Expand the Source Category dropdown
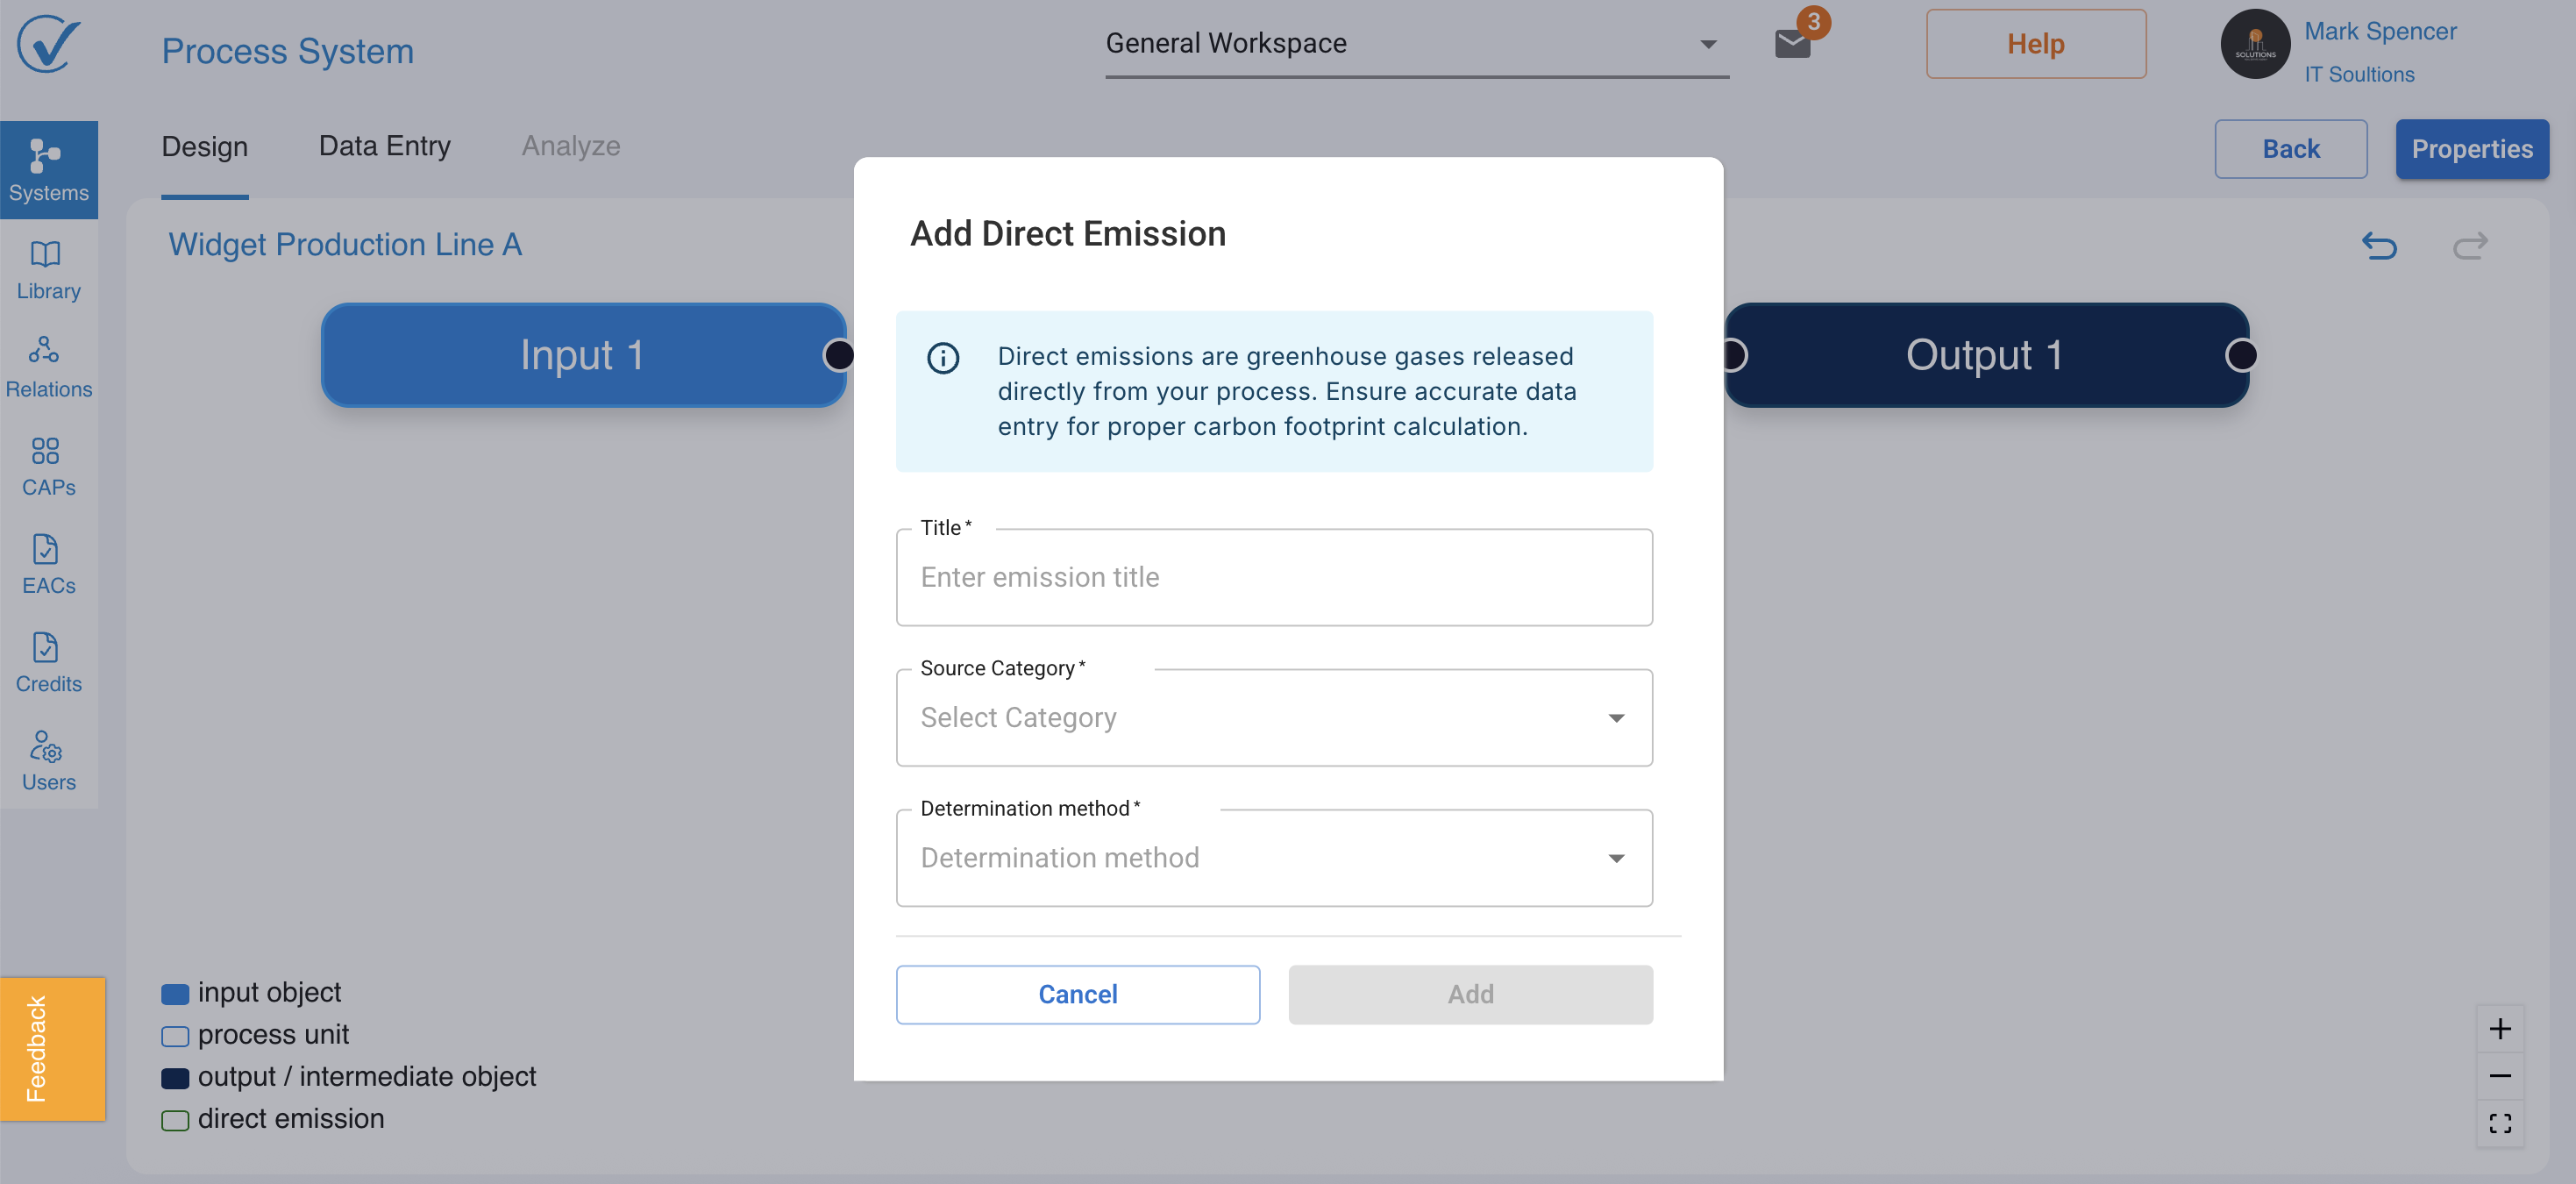This screenshot has height=1184, width=2576. coord(1273,718)
